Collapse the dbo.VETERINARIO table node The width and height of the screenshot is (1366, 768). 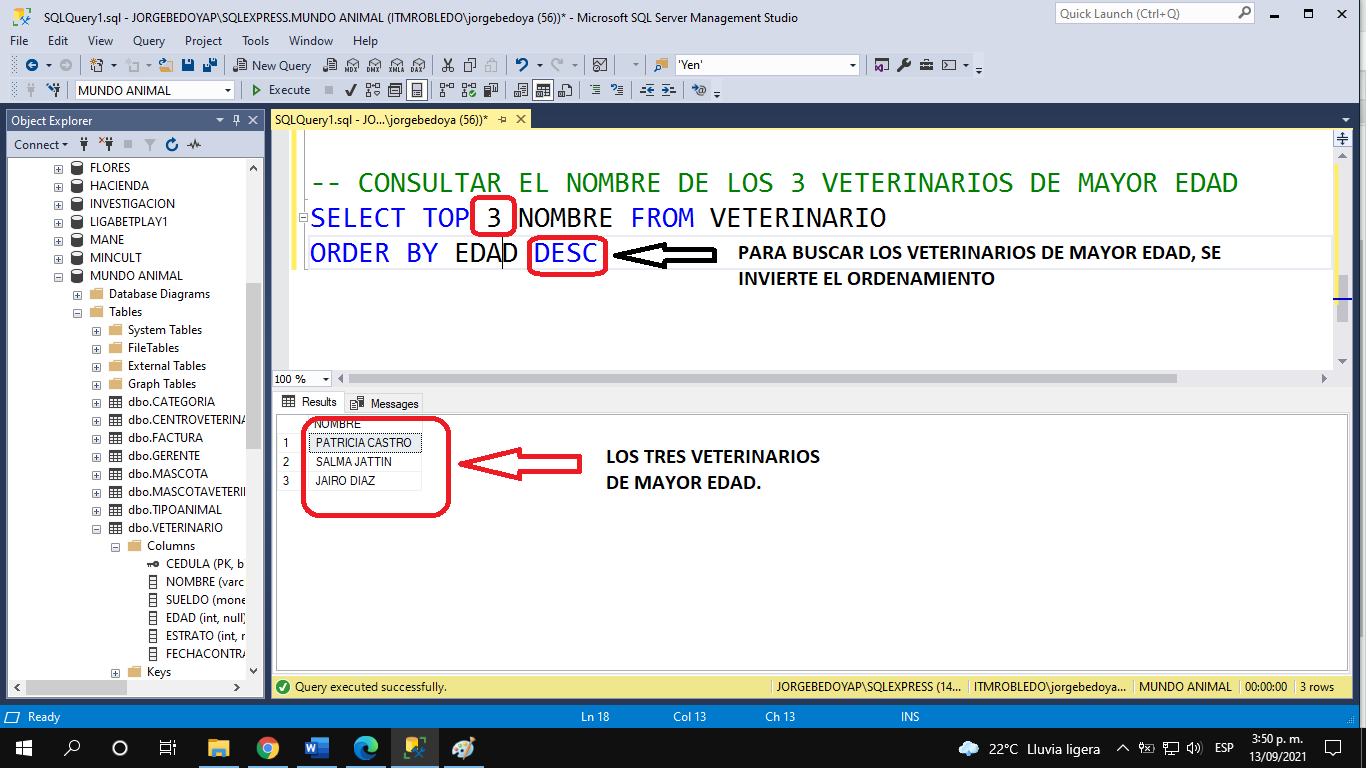97,528
